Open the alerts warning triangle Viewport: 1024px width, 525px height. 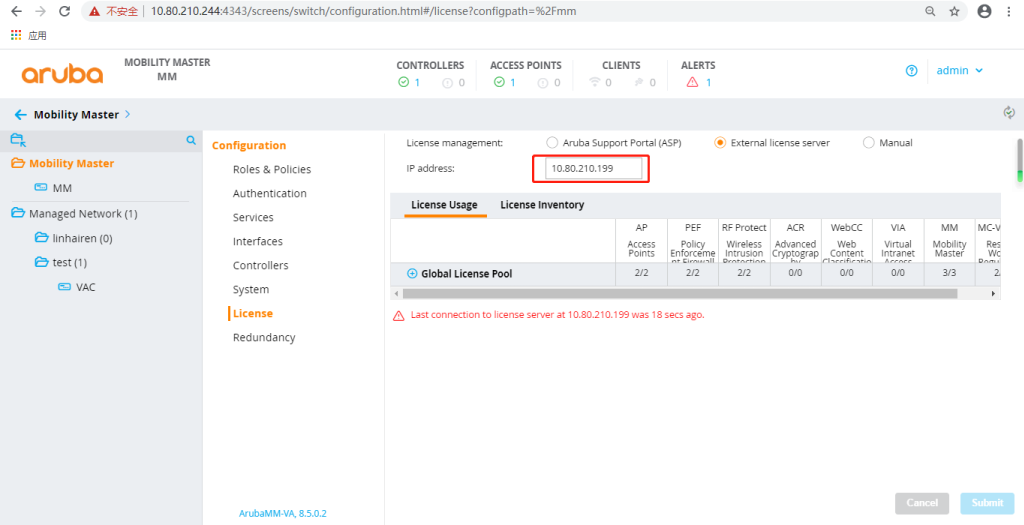[692, 82]
